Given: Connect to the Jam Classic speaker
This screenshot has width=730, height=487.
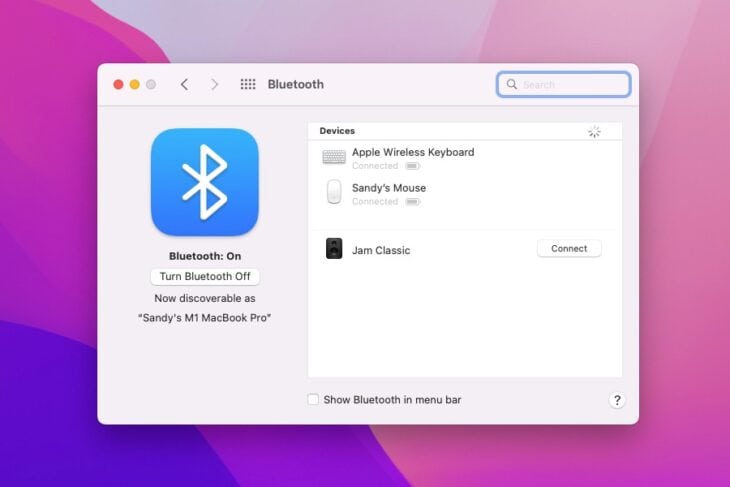Looking at the screenshot, I should click(x=569, y=249).
